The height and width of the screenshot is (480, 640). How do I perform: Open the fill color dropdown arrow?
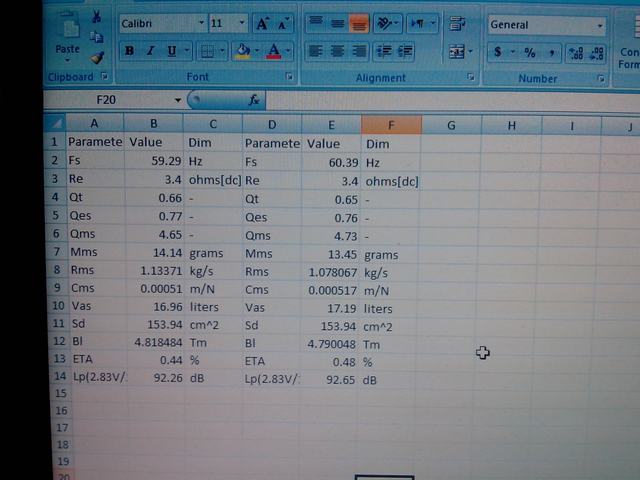(x=257, y=51)
